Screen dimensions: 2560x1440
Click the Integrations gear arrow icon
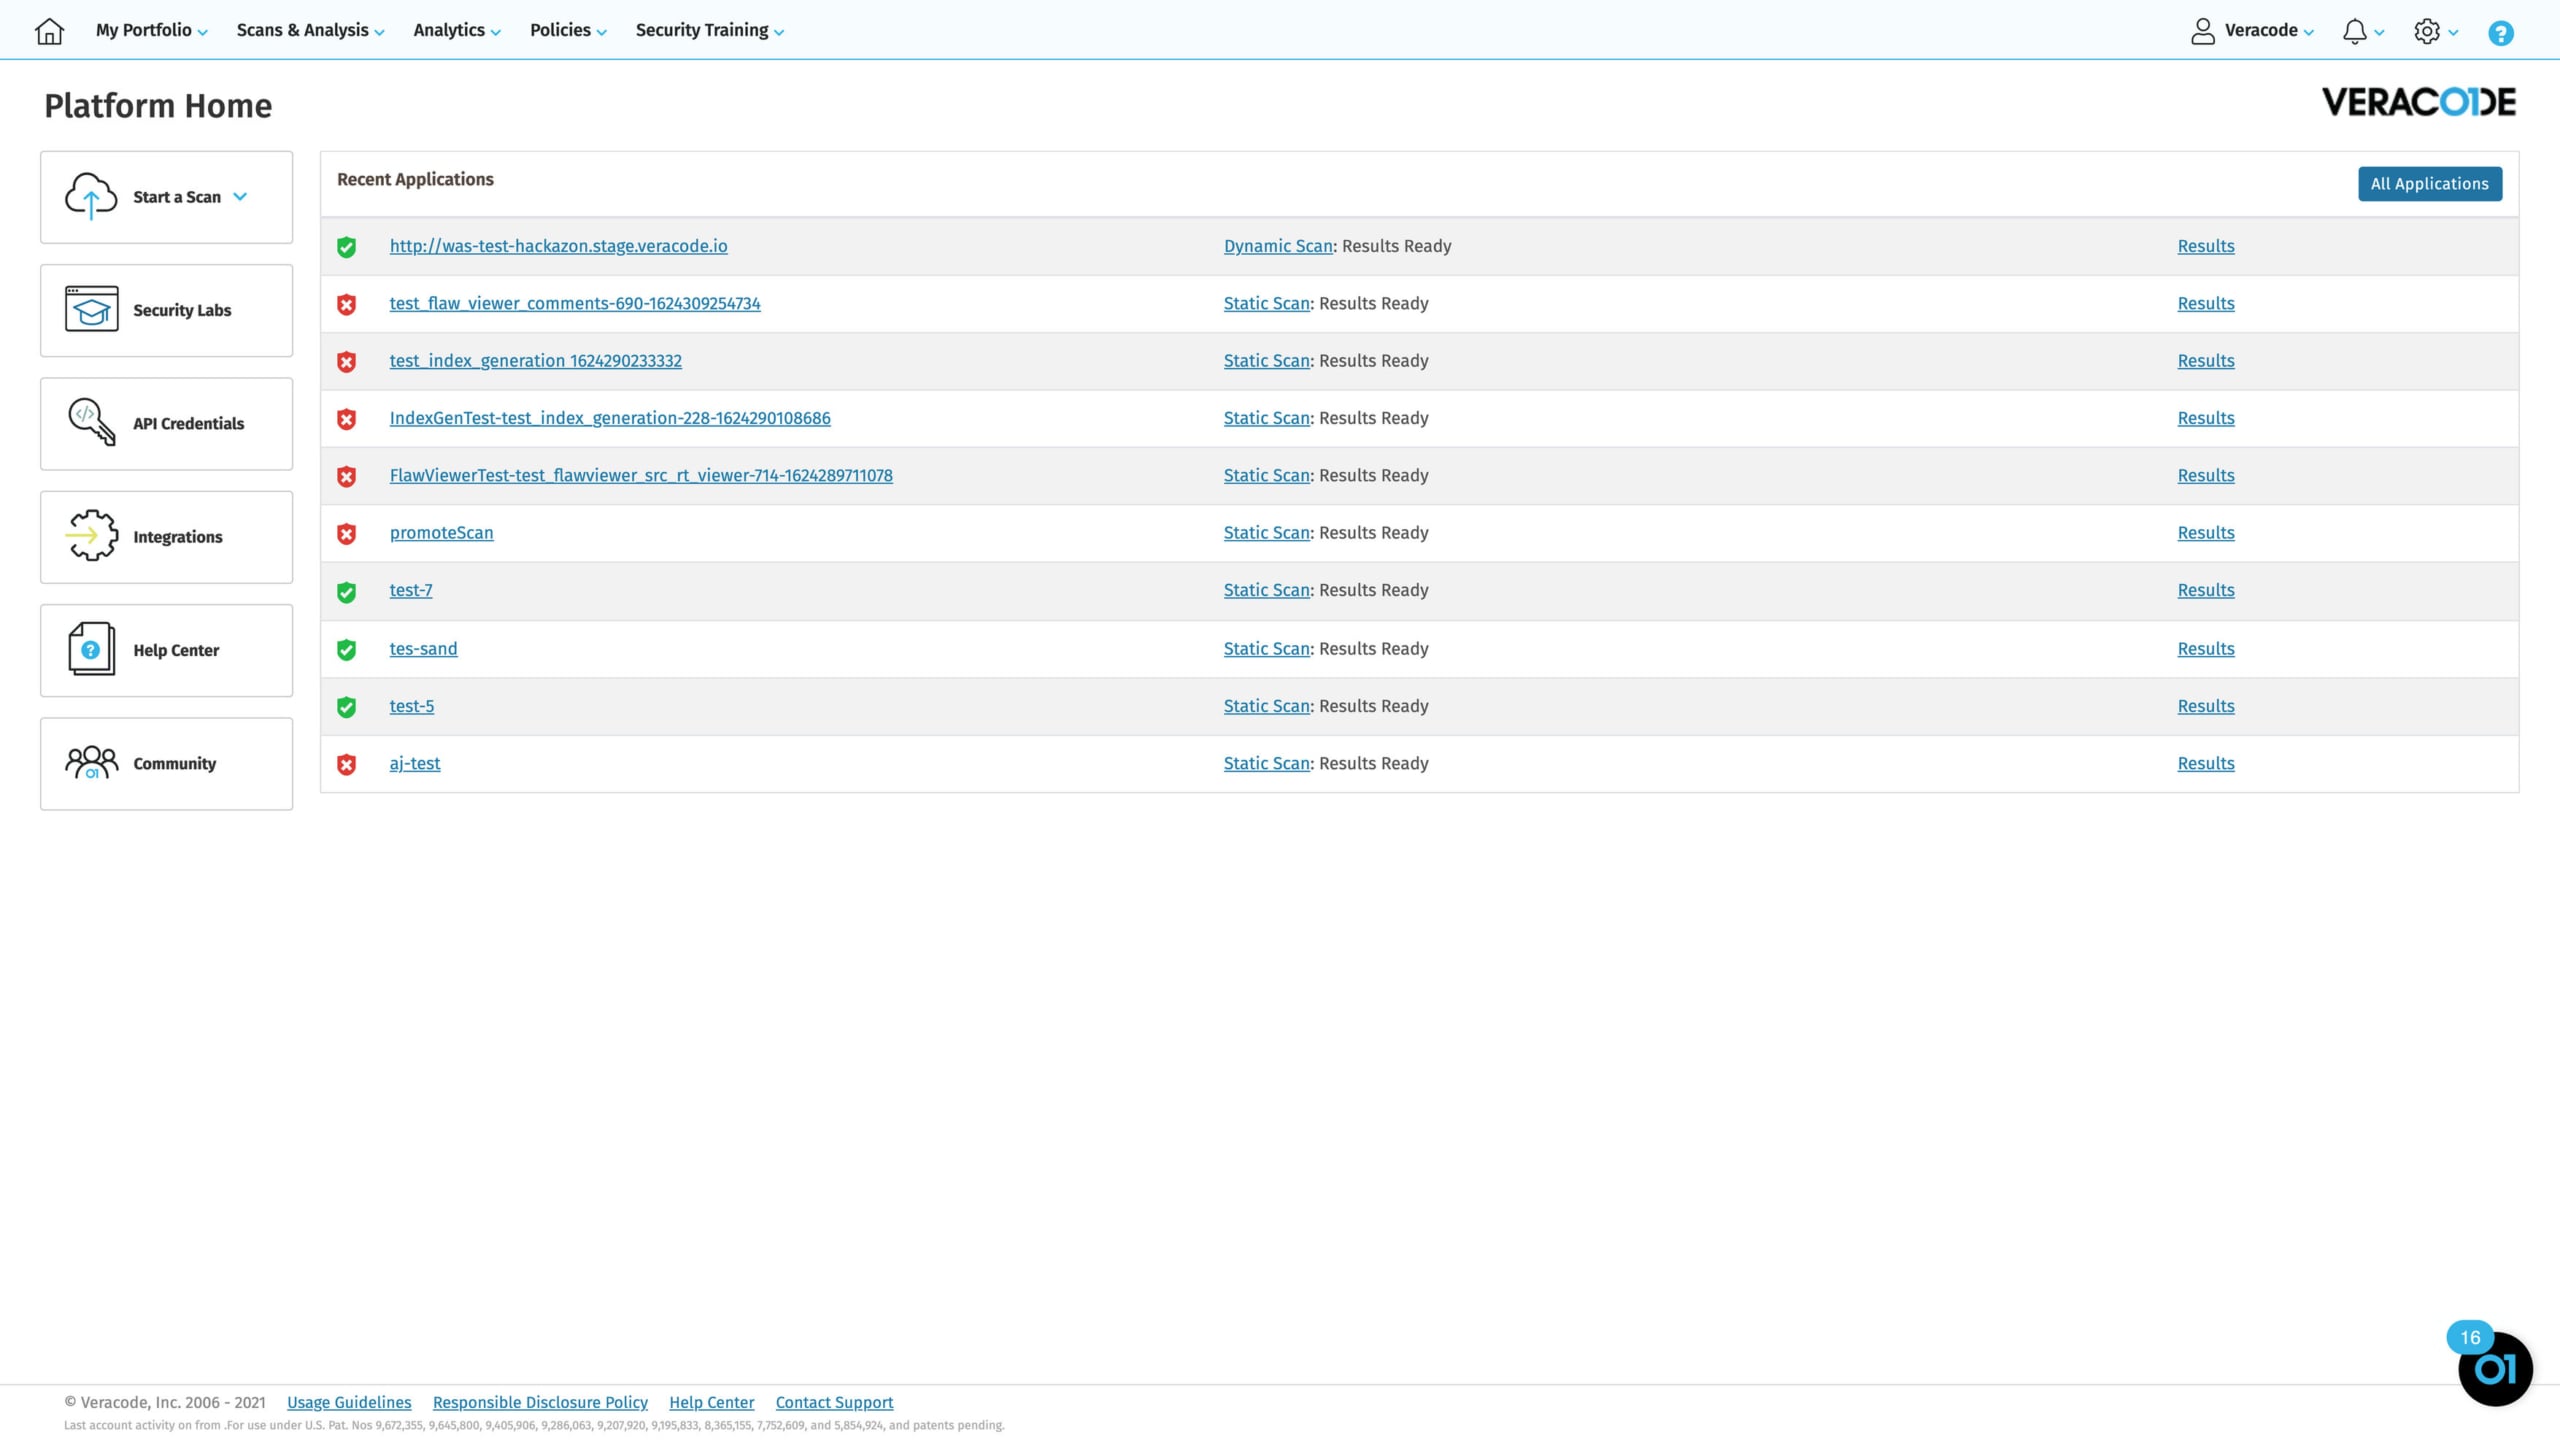[x=91, y=535]
